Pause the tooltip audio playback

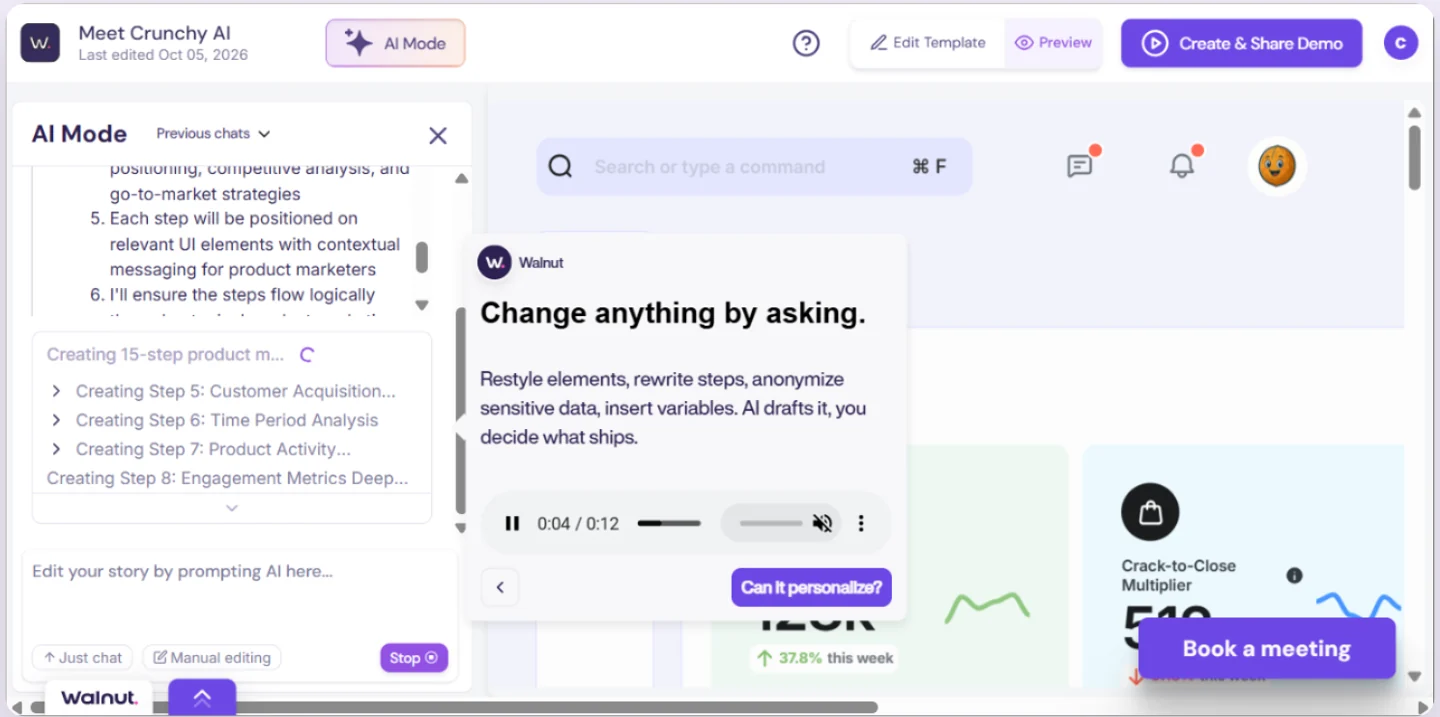coord(512,523)
